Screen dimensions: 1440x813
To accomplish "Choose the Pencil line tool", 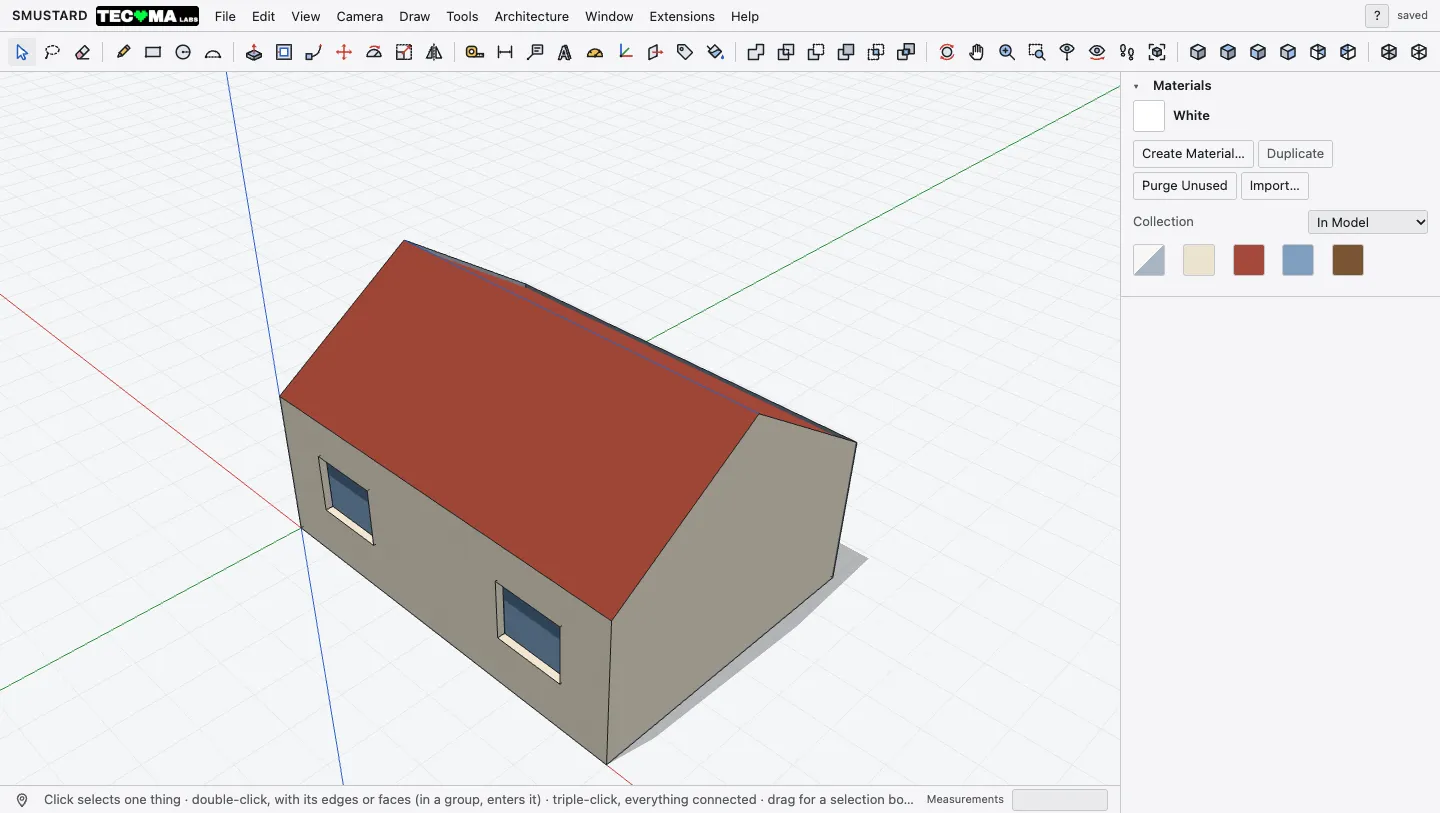I will [123, 52].
